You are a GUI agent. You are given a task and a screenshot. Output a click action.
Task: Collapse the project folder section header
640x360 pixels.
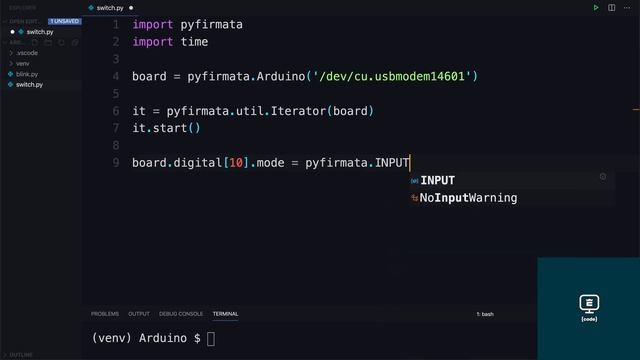coord(15,42)
